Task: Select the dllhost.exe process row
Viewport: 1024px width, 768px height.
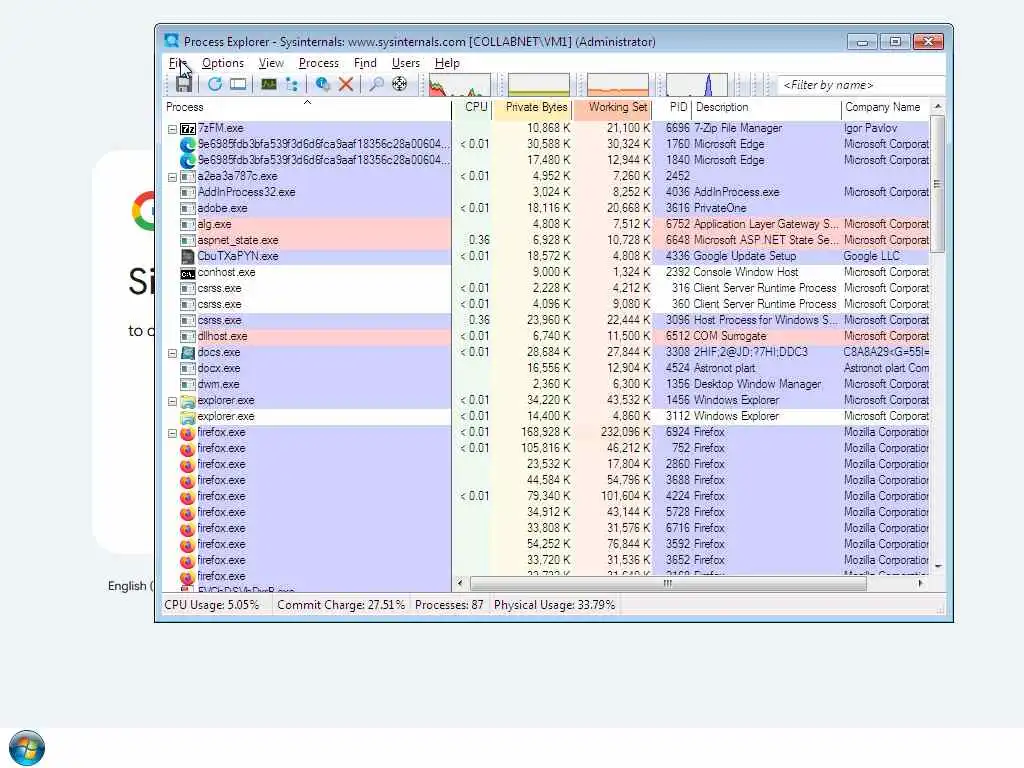Action: click(x=545, y=336)
